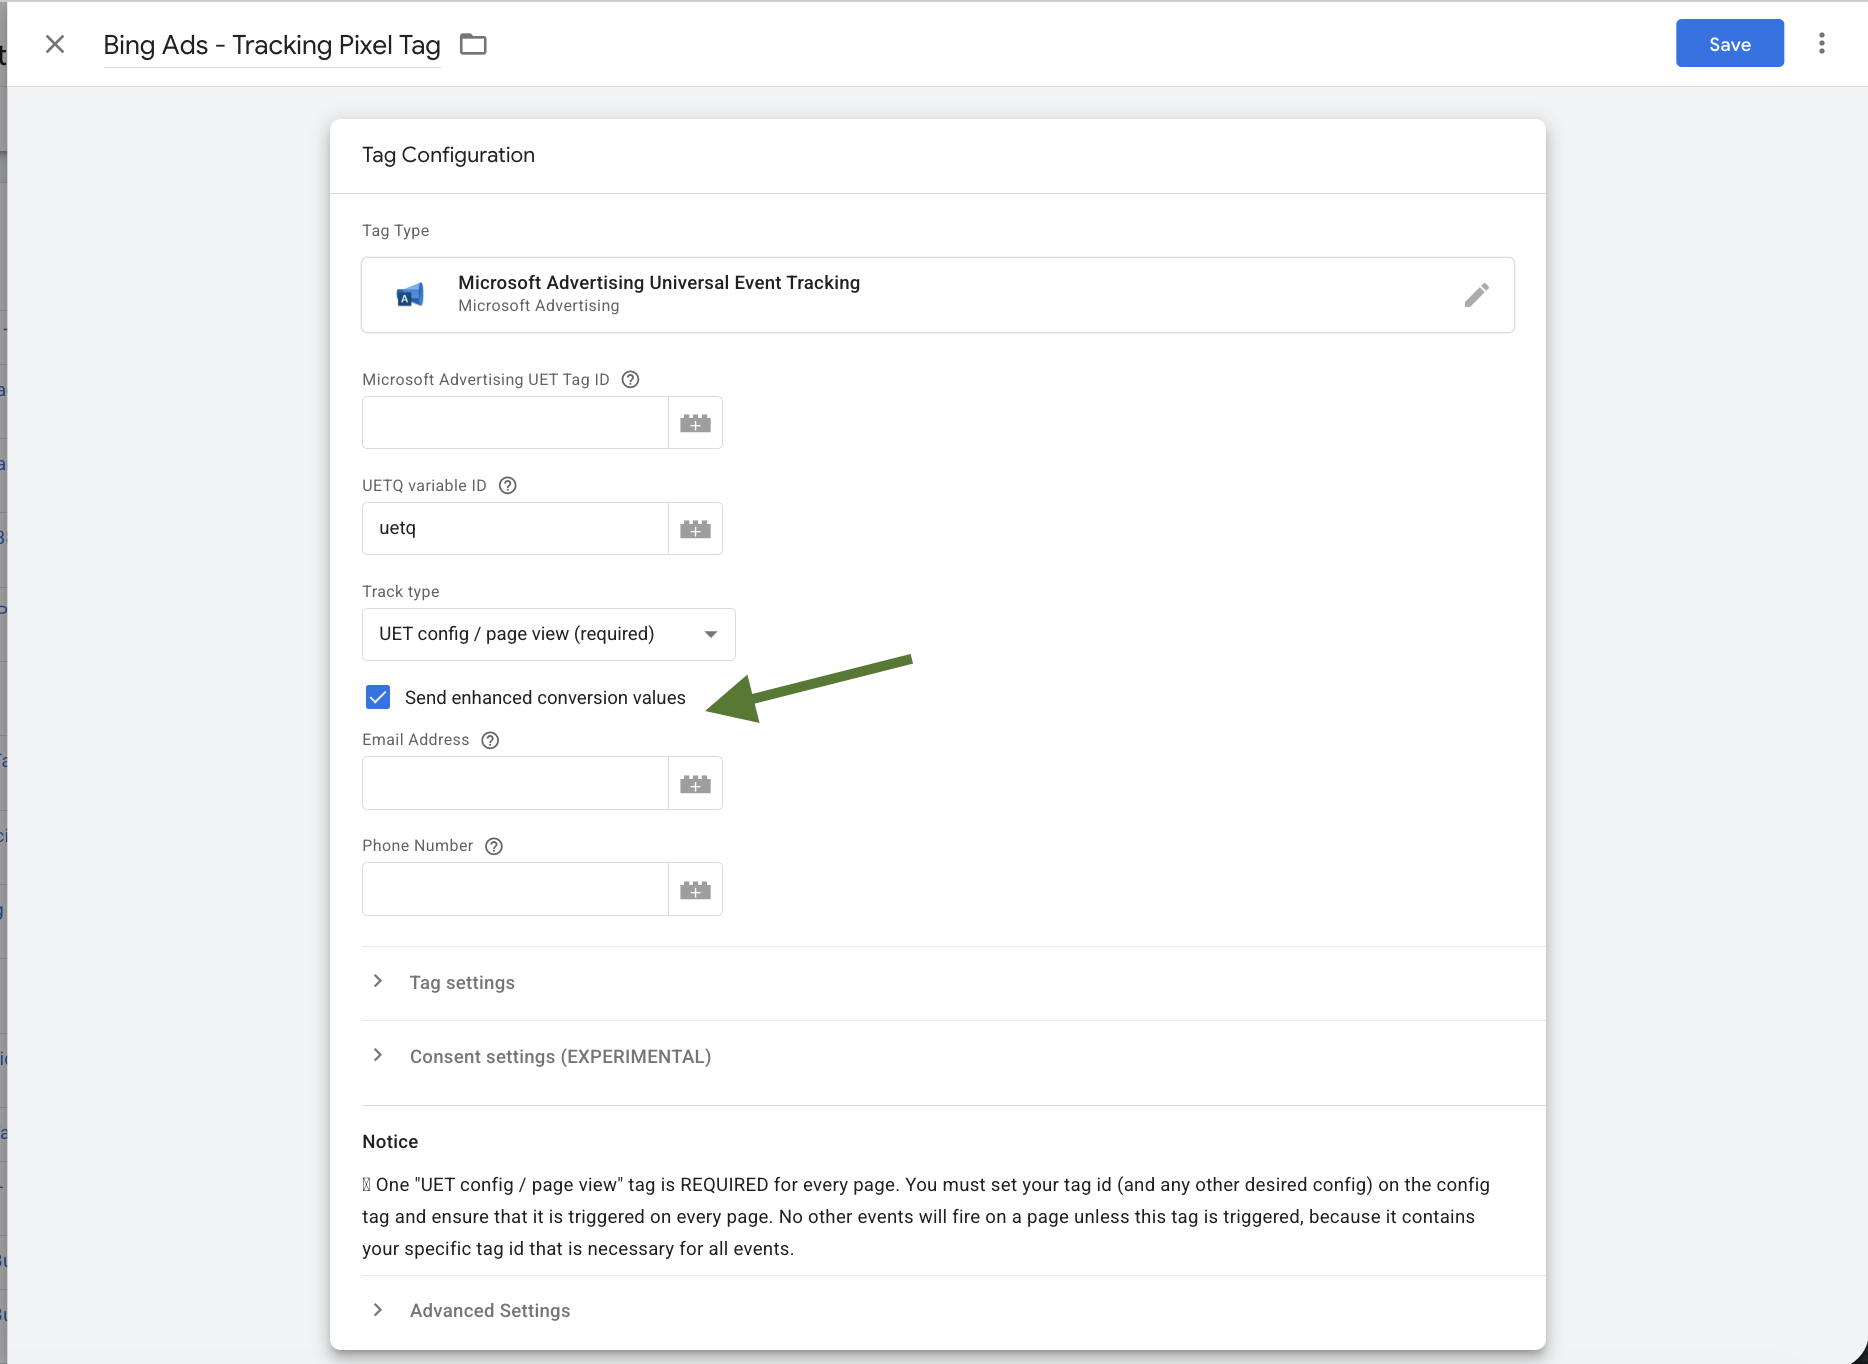Insert variable into Phone Number field
The image size is (1868, 1364).
(x=695, y=890)
